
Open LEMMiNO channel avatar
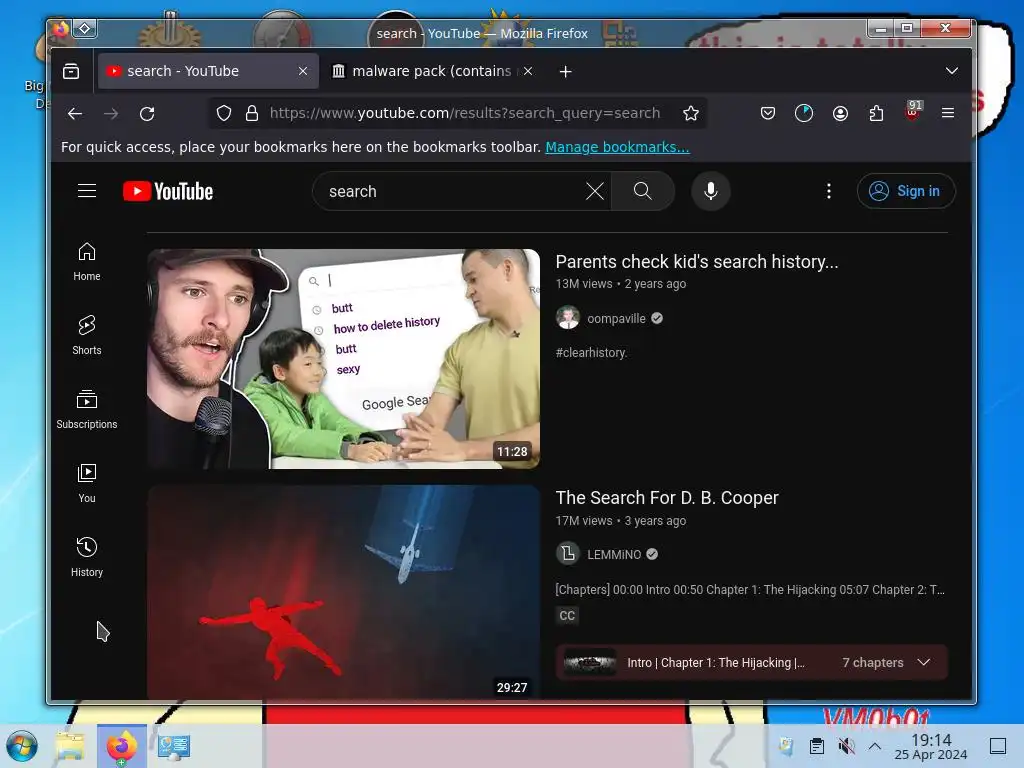[568, 554]
